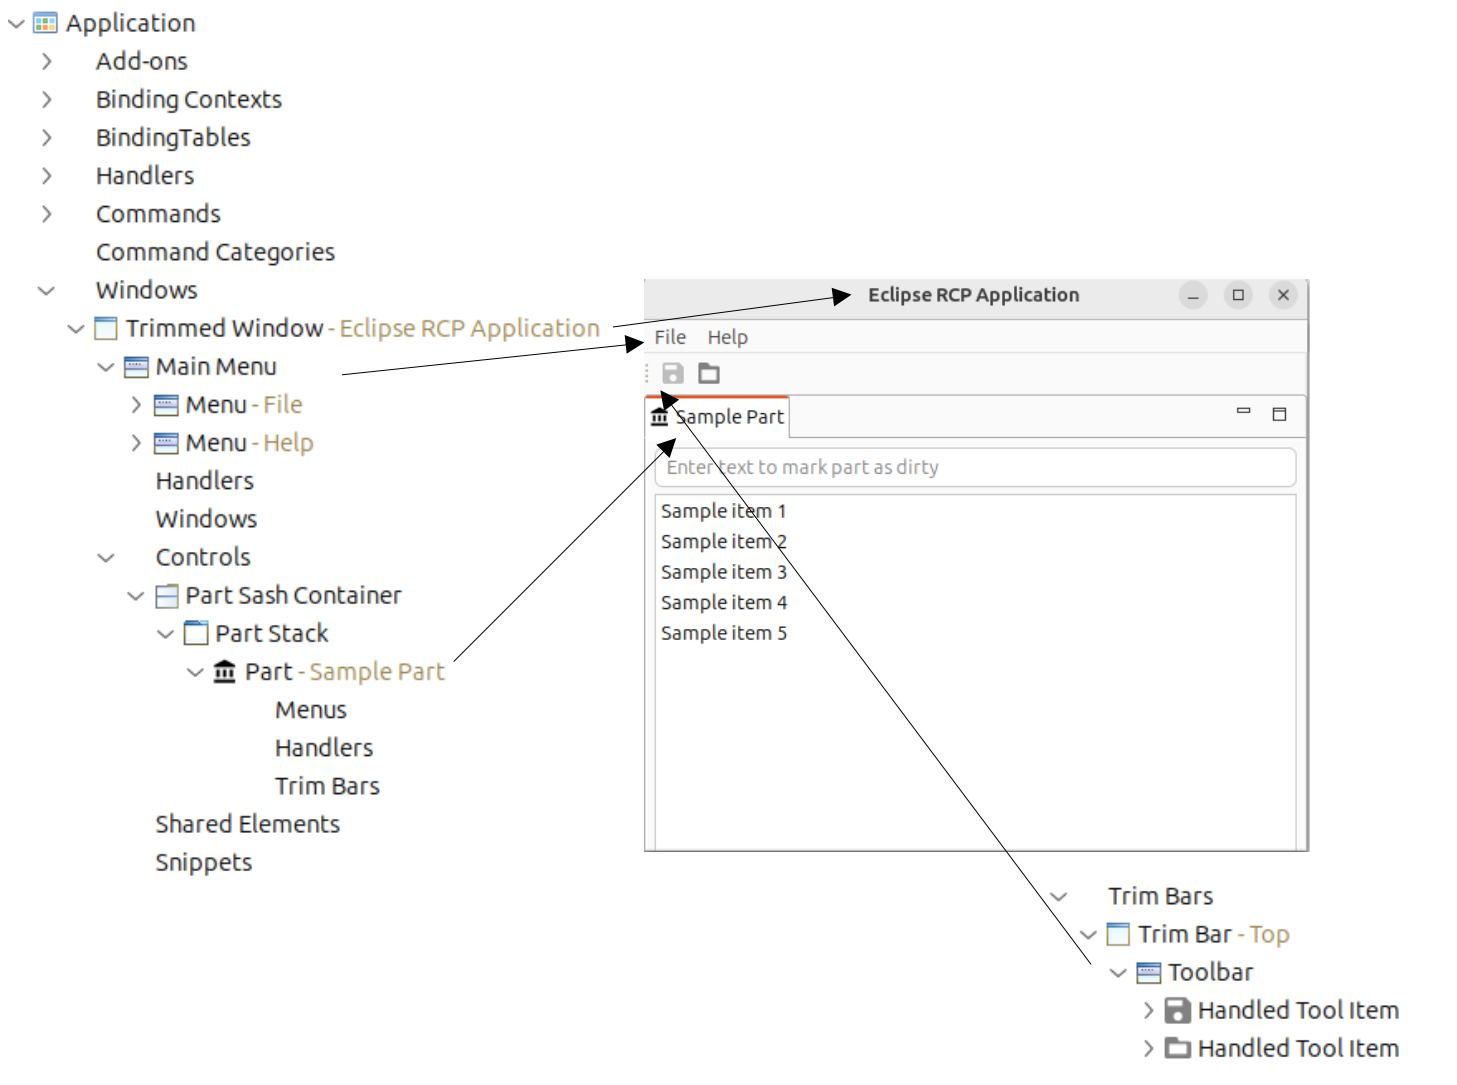Click the 'Enter text to mark part as dirty' field
Screen dimensions: 1457x1085
click(x=975, y=467)
